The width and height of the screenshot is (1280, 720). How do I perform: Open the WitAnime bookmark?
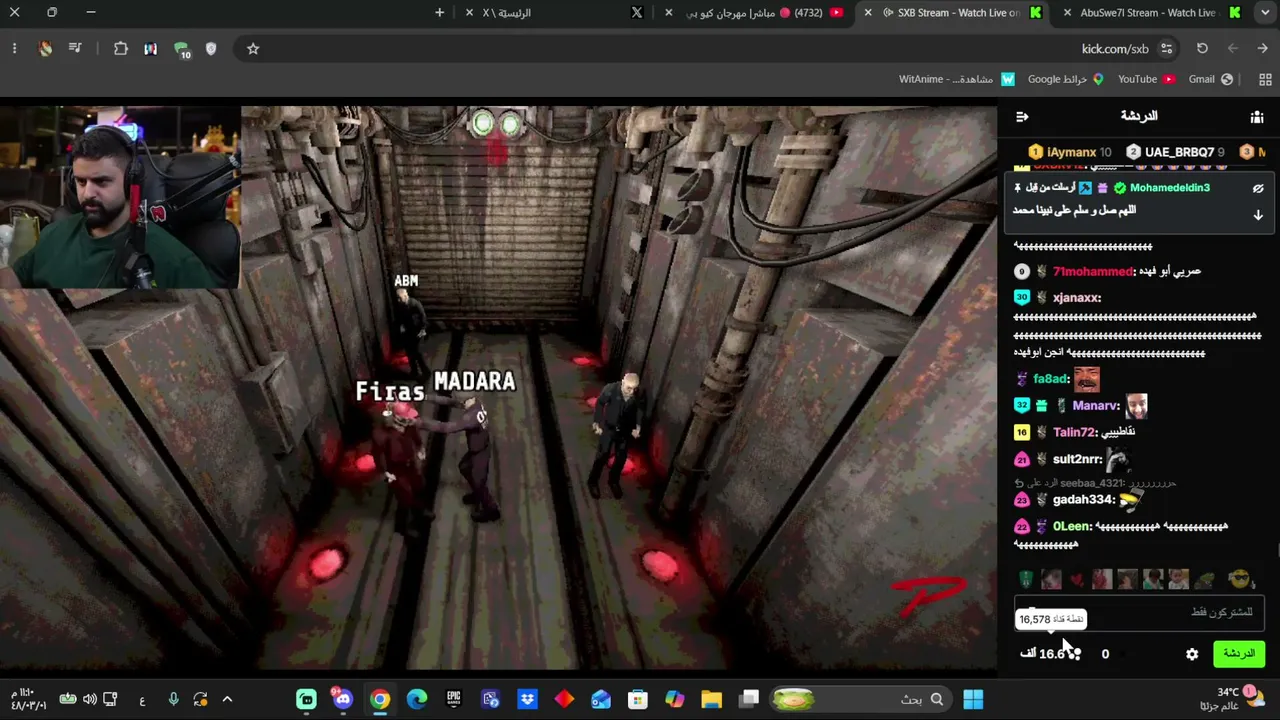(x=957, y=79)
